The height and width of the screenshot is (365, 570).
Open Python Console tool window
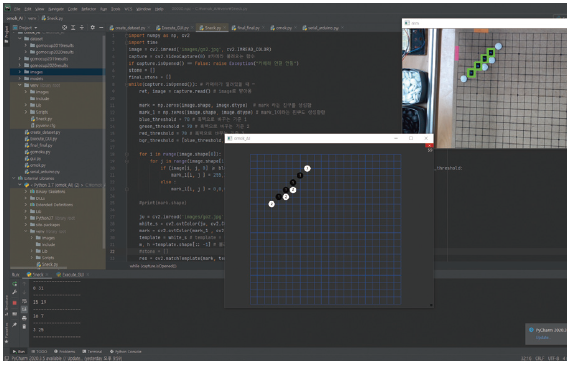click(125, 352)
